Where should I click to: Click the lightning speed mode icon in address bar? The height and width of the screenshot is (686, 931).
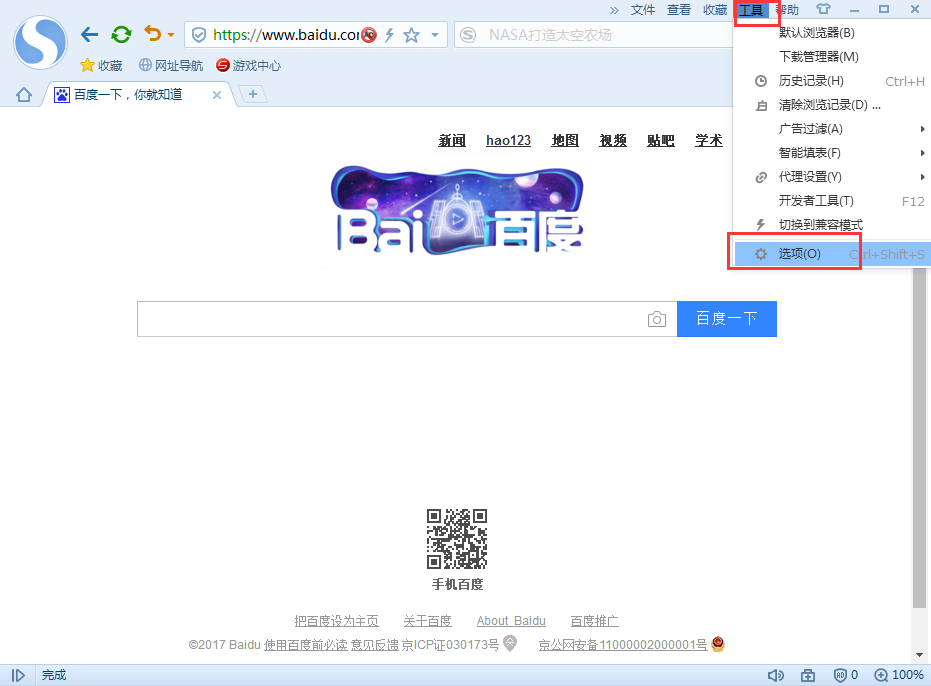(390, 35)
